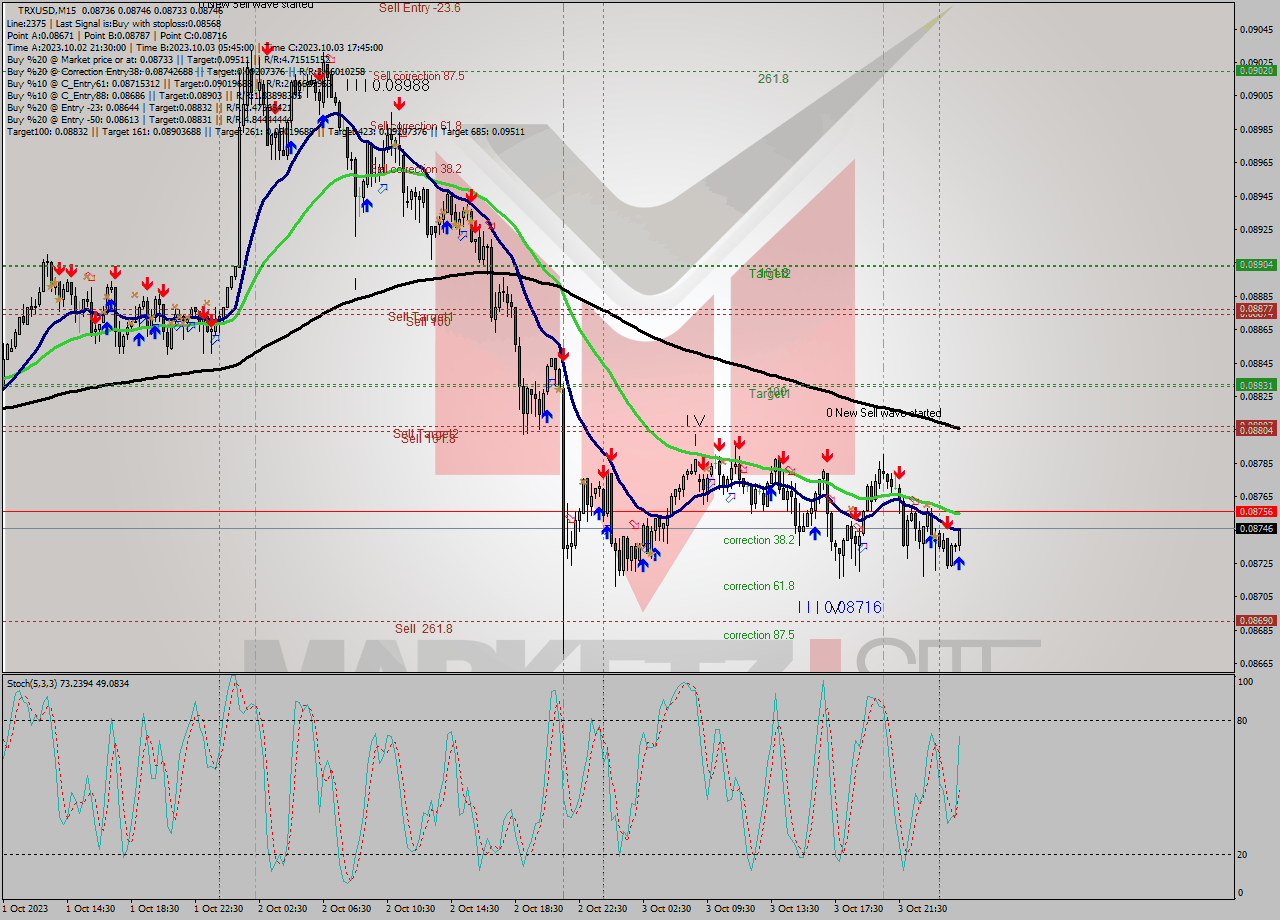Click the stochastic axis value 100
The height and width of the screenshot is (920, 1280).
coord(1247,682)
